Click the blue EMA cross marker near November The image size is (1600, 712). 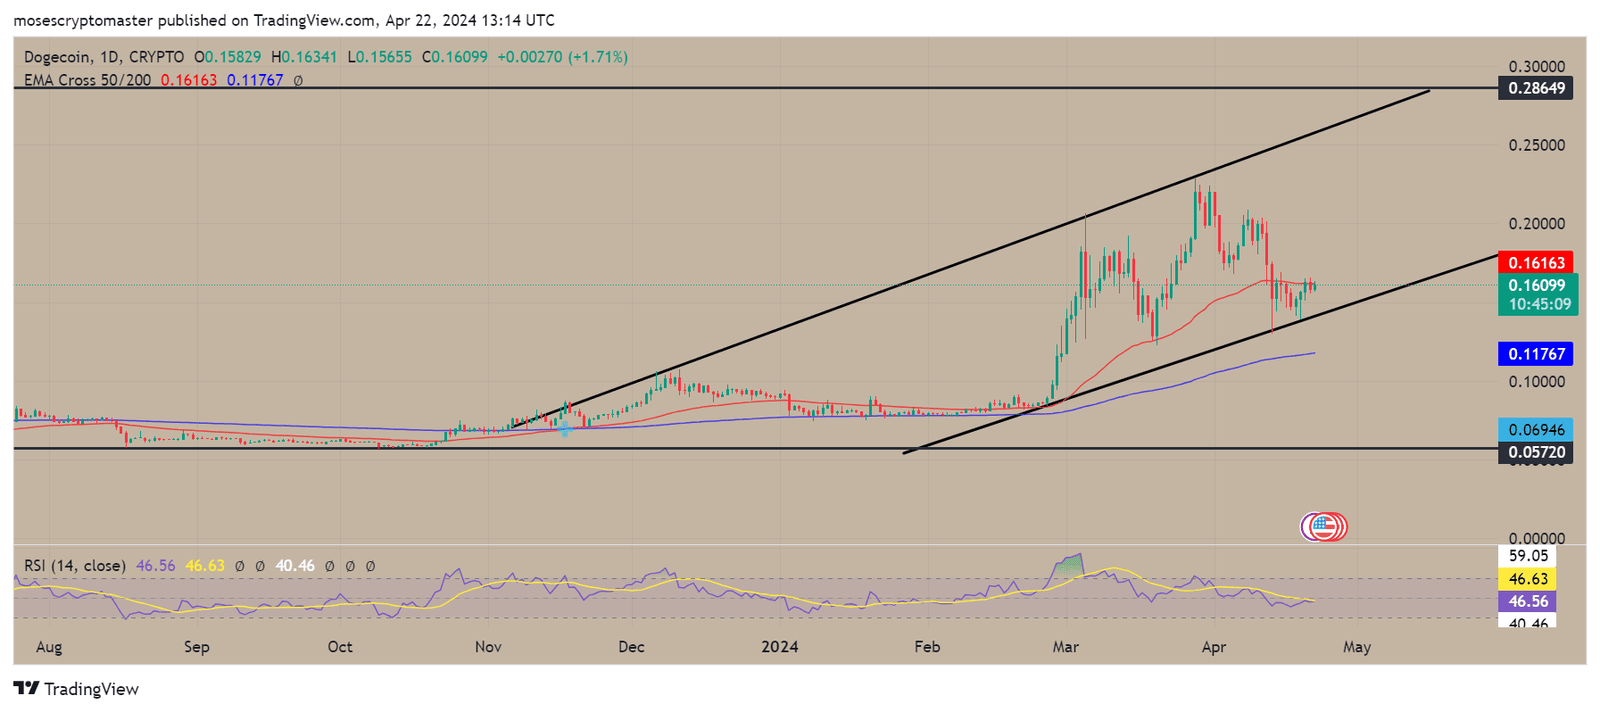click(565, 428)
